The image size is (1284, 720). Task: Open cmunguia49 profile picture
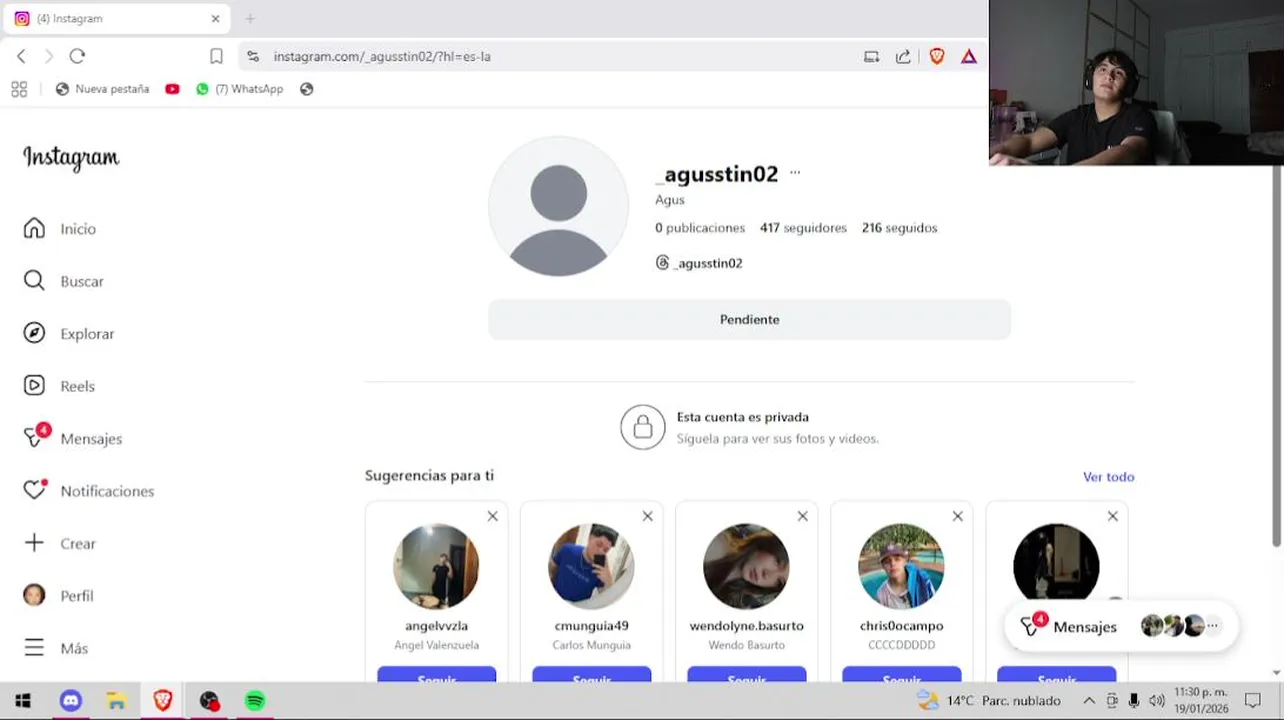point(591,566)
